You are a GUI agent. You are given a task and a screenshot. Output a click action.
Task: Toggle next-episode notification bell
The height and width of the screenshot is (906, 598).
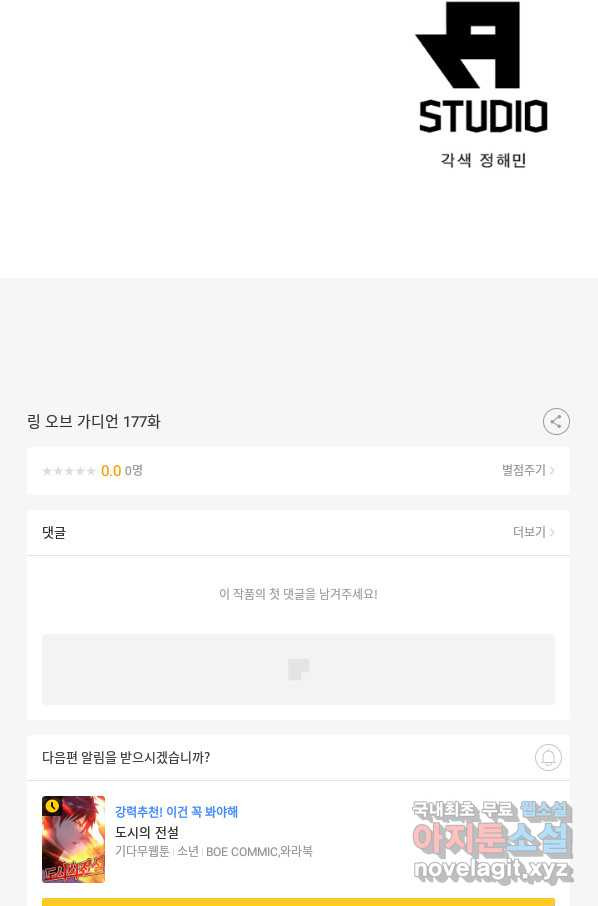click(548, 757)
